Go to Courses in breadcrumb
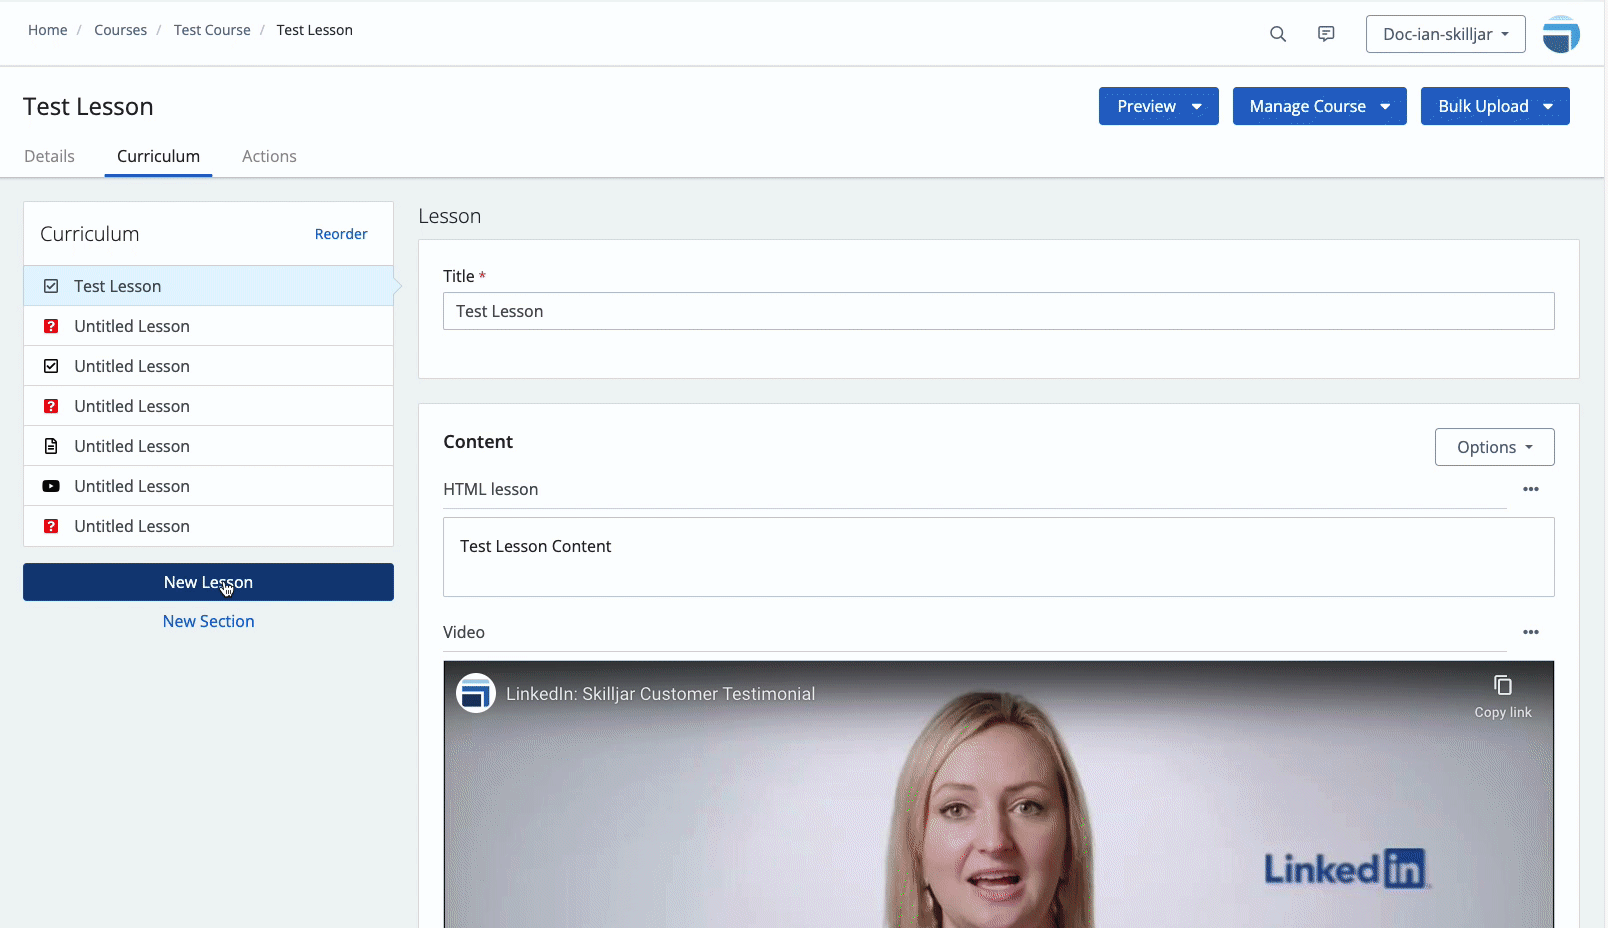The height and width of the screenshot is (928, 1608). pyautogui.click(x=120, y=30)
